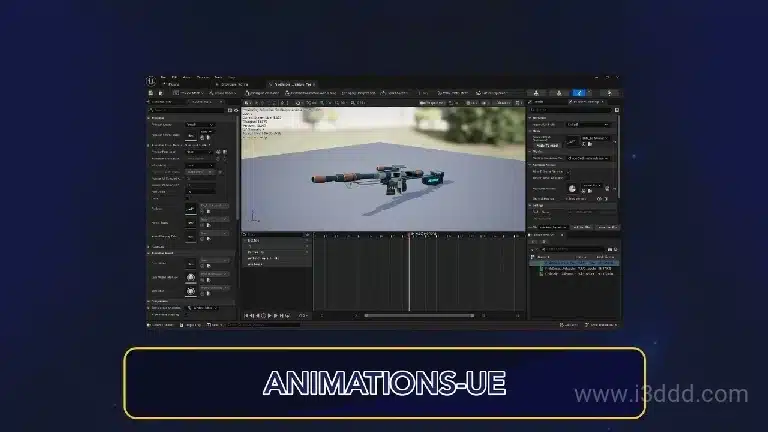Switch to Physics mode icon
The width and height of the screenshot is (768, 432).
610,93
